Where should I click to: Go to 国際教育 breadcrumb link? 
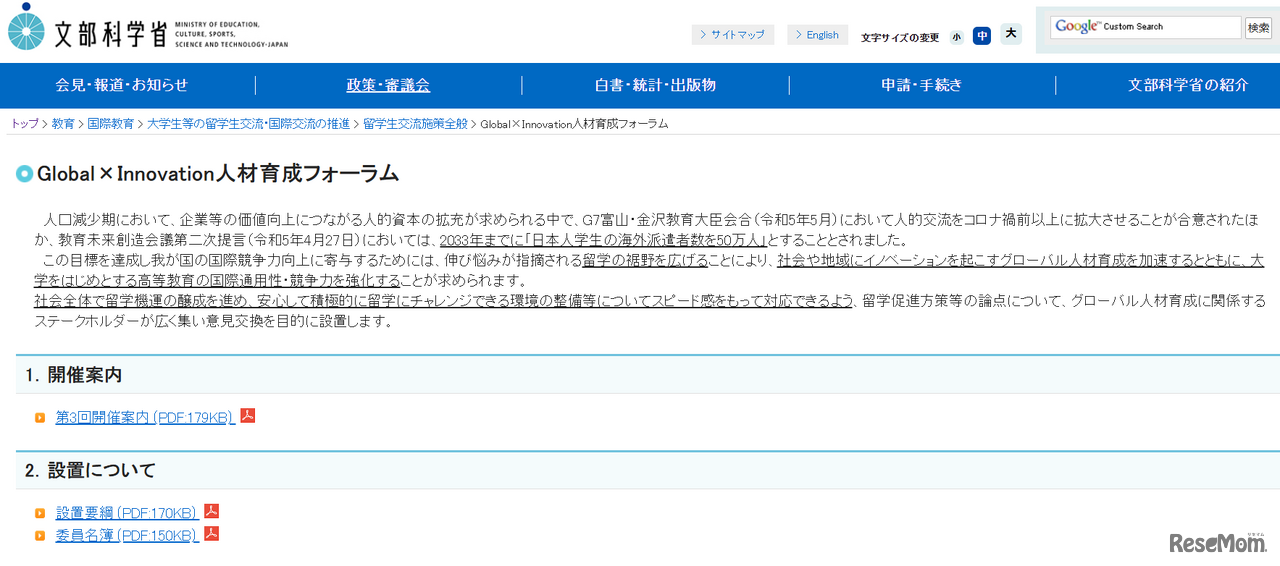coord(110,124)
